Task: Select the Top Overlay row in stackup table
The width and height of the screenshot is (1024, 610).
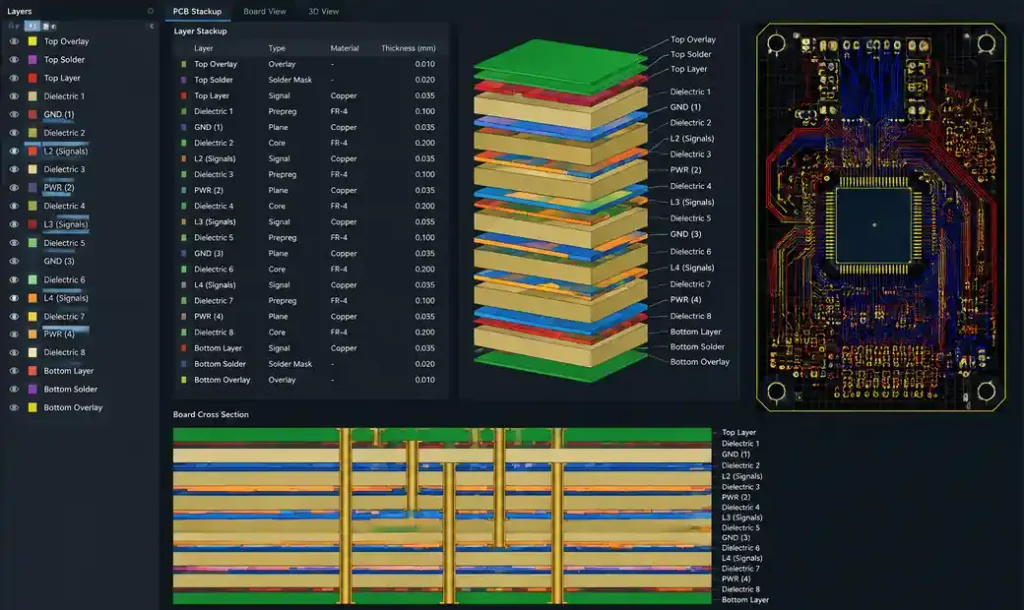Action: point(308,64)
